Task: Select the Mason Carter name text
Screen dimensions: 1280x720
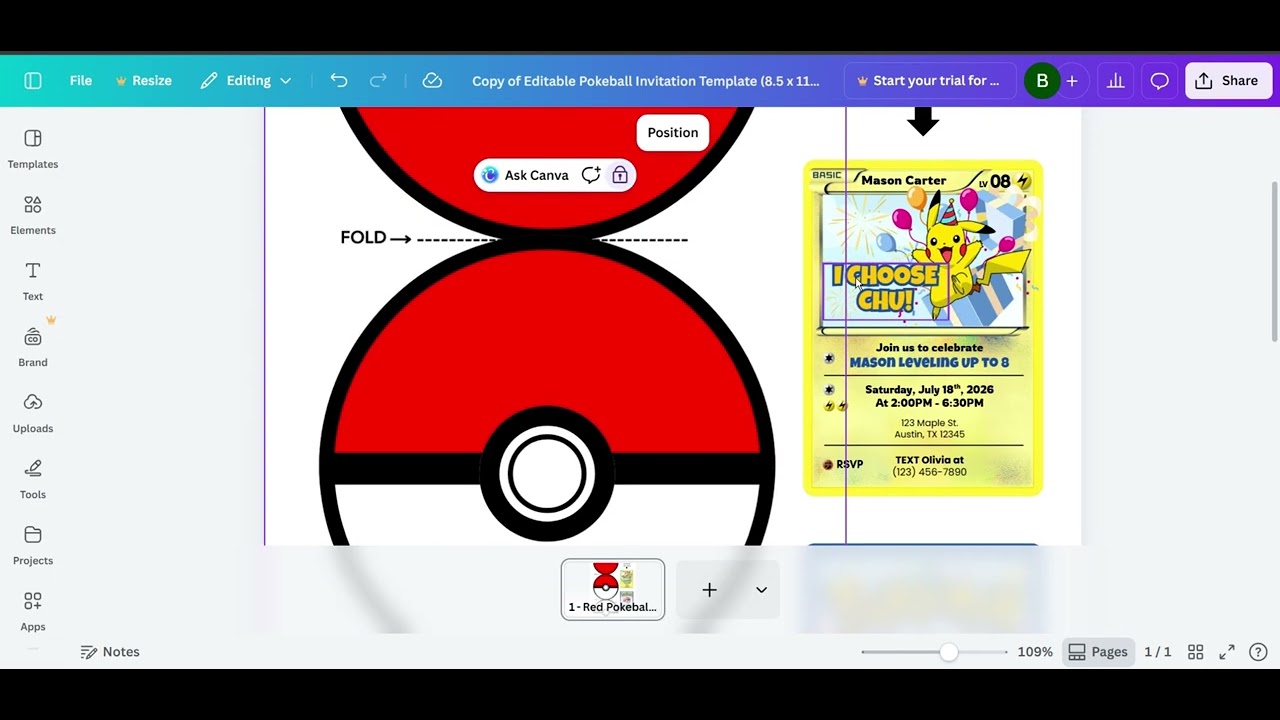Action: pyautogui.click(x=904, y=181)
